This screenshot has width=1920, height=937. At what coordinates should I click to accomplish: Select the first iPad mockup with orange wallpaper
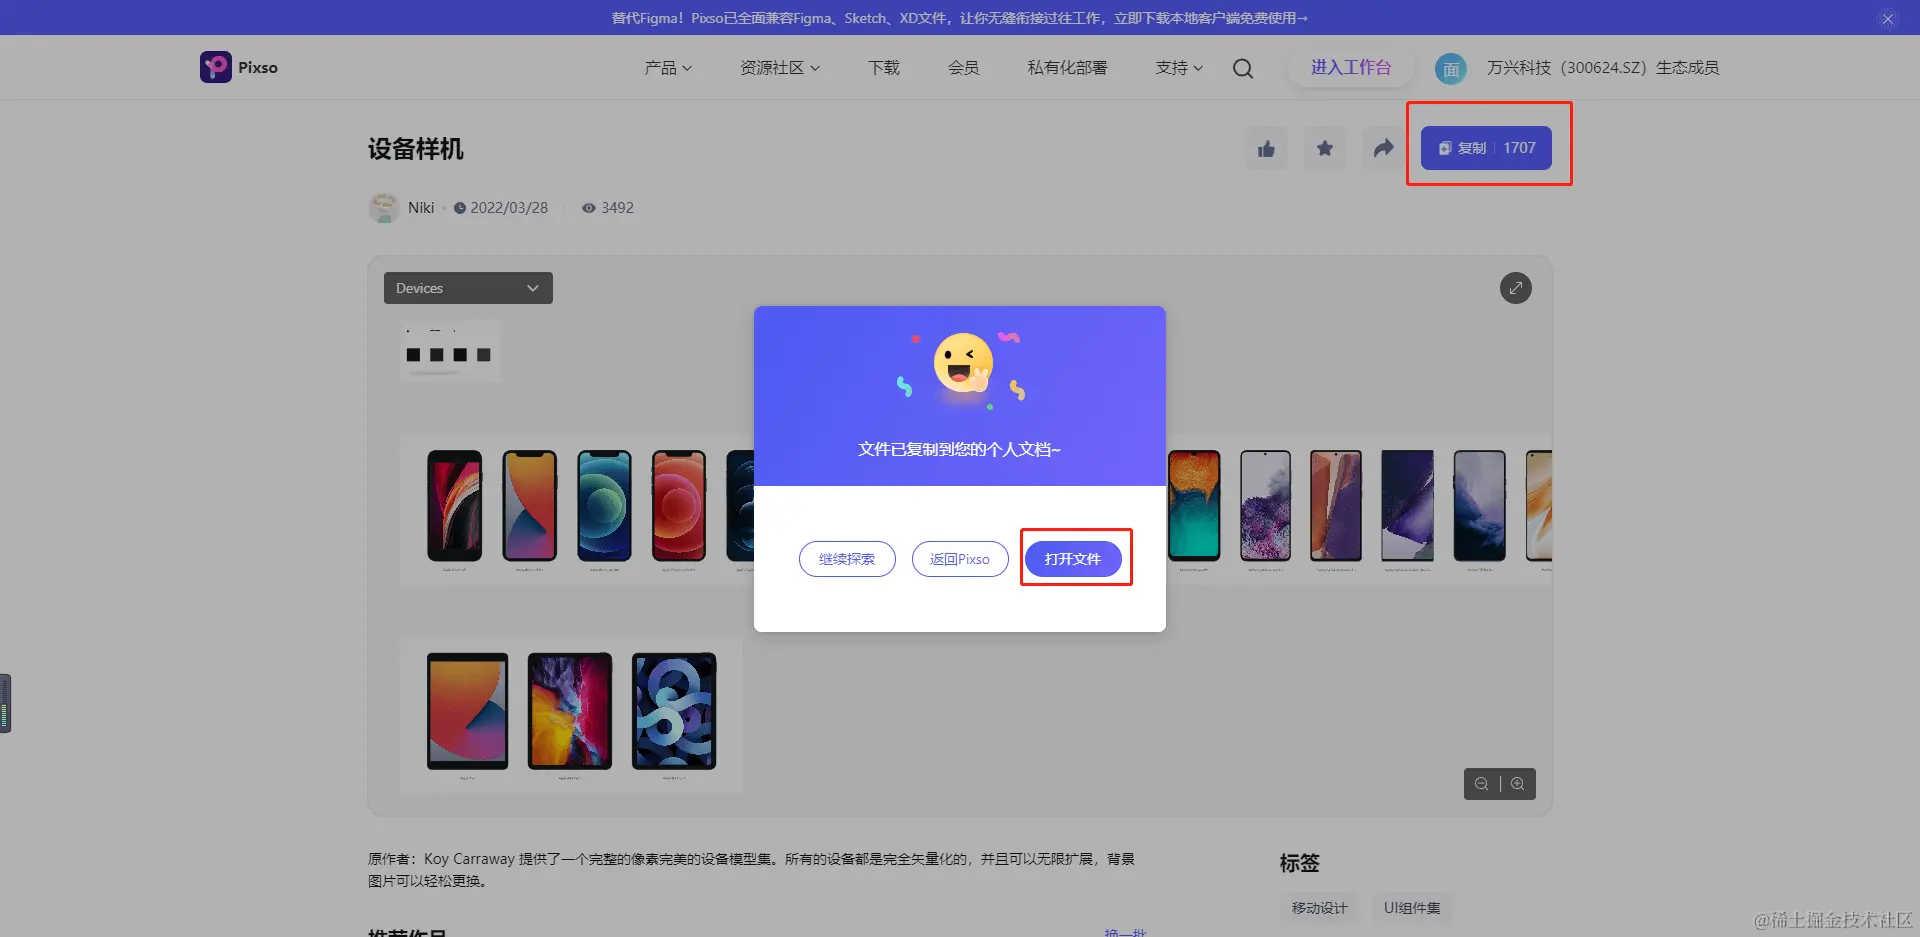(x=468, y=711)
